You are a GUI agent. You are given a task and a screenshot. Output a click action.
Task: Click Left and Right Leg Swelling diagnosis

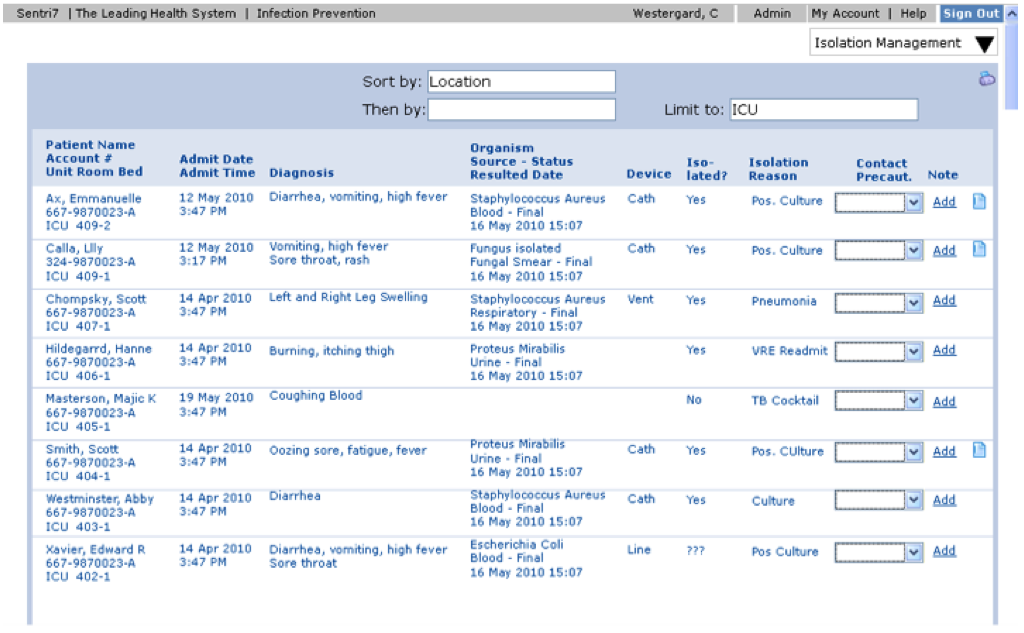(348, 297)
